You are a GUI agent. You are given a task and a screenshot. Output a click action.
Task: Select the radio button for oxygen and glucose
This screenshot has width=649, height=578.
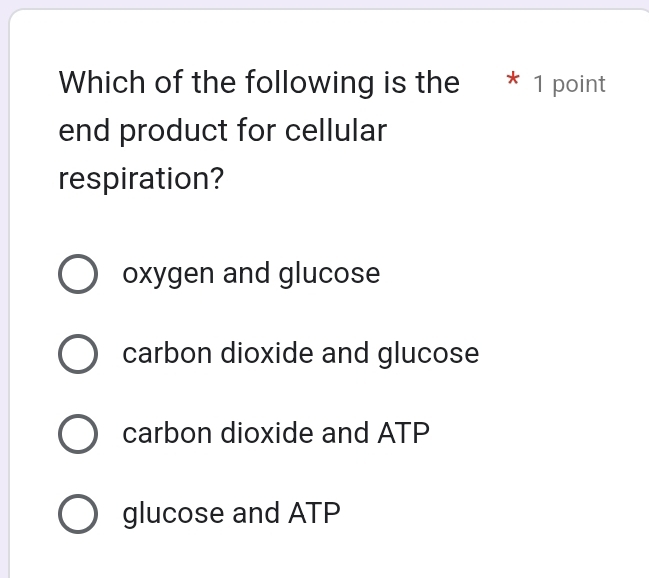[78, 275]
